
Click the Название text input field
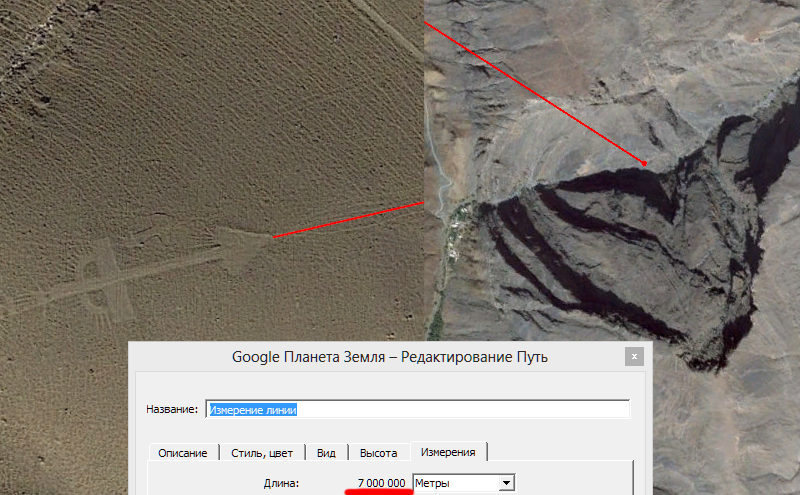tap(418, 409)
